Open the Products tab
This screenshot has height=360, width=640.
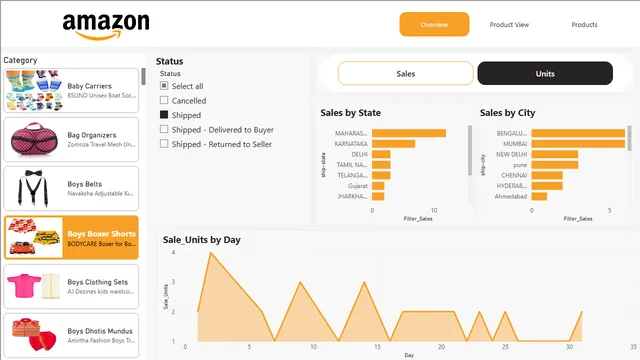pos(584,25)
